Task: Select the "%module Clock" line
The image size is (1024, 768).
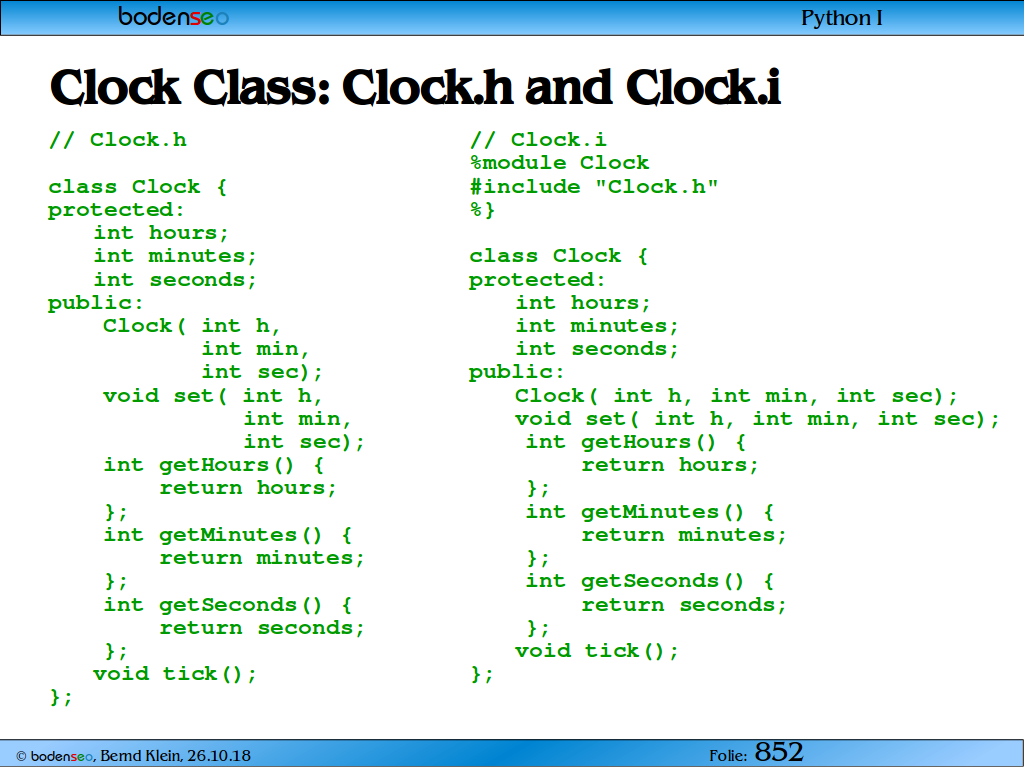Action: coord(559,163)
